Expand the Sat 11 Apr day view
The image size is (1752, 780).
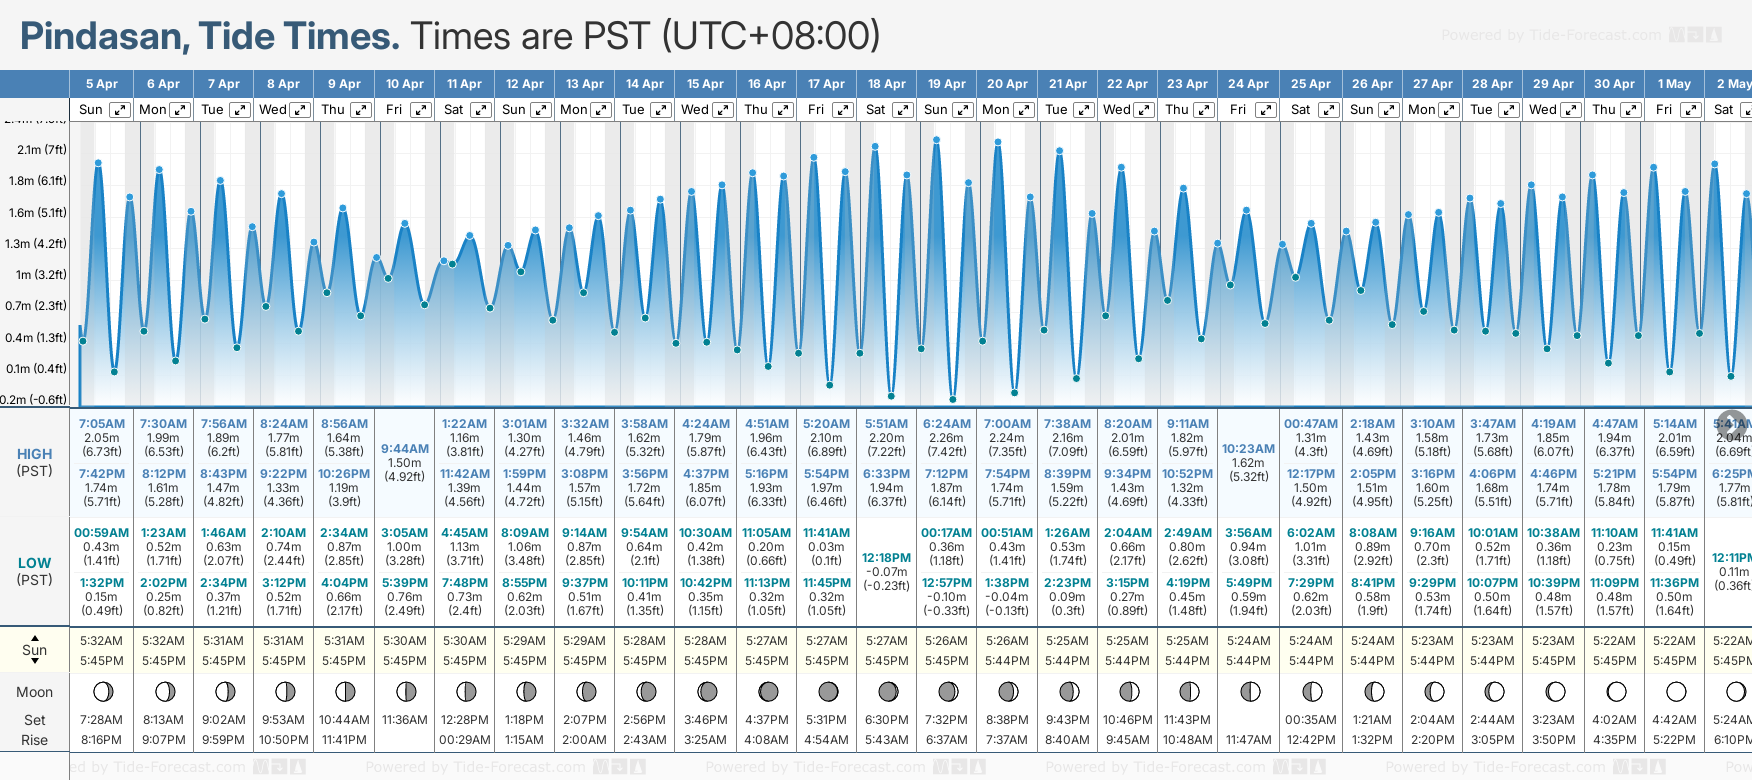481,110
